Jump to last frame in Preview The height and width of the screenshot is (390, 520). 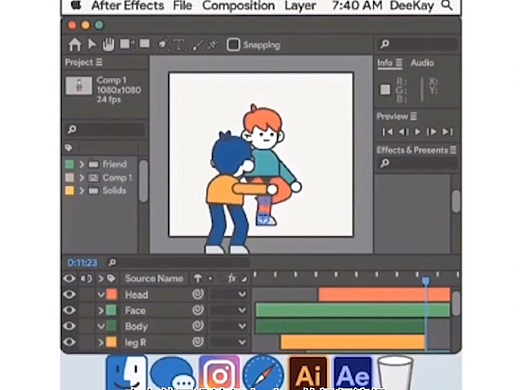pos(447,132)
